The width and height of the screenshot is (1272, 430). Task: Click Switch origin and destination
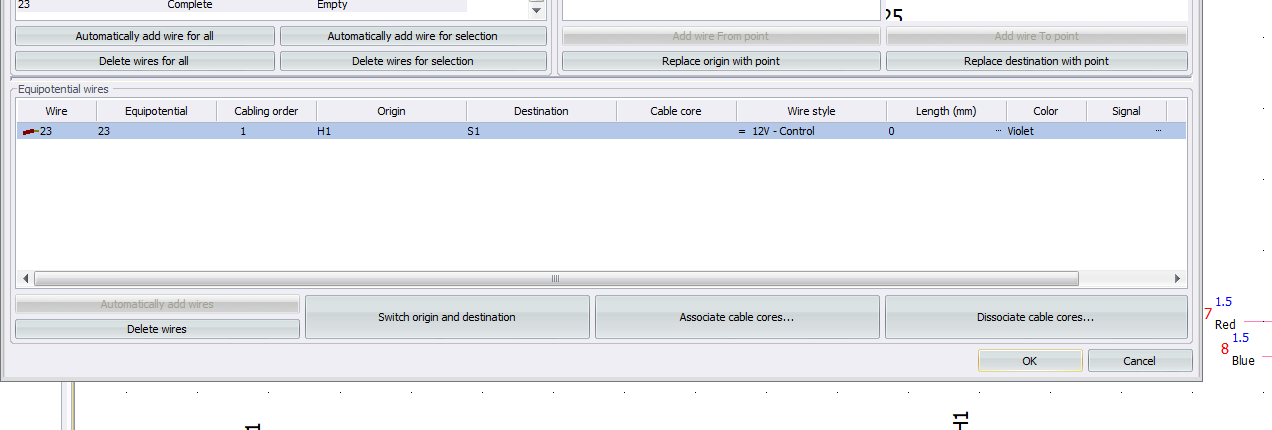447,317
